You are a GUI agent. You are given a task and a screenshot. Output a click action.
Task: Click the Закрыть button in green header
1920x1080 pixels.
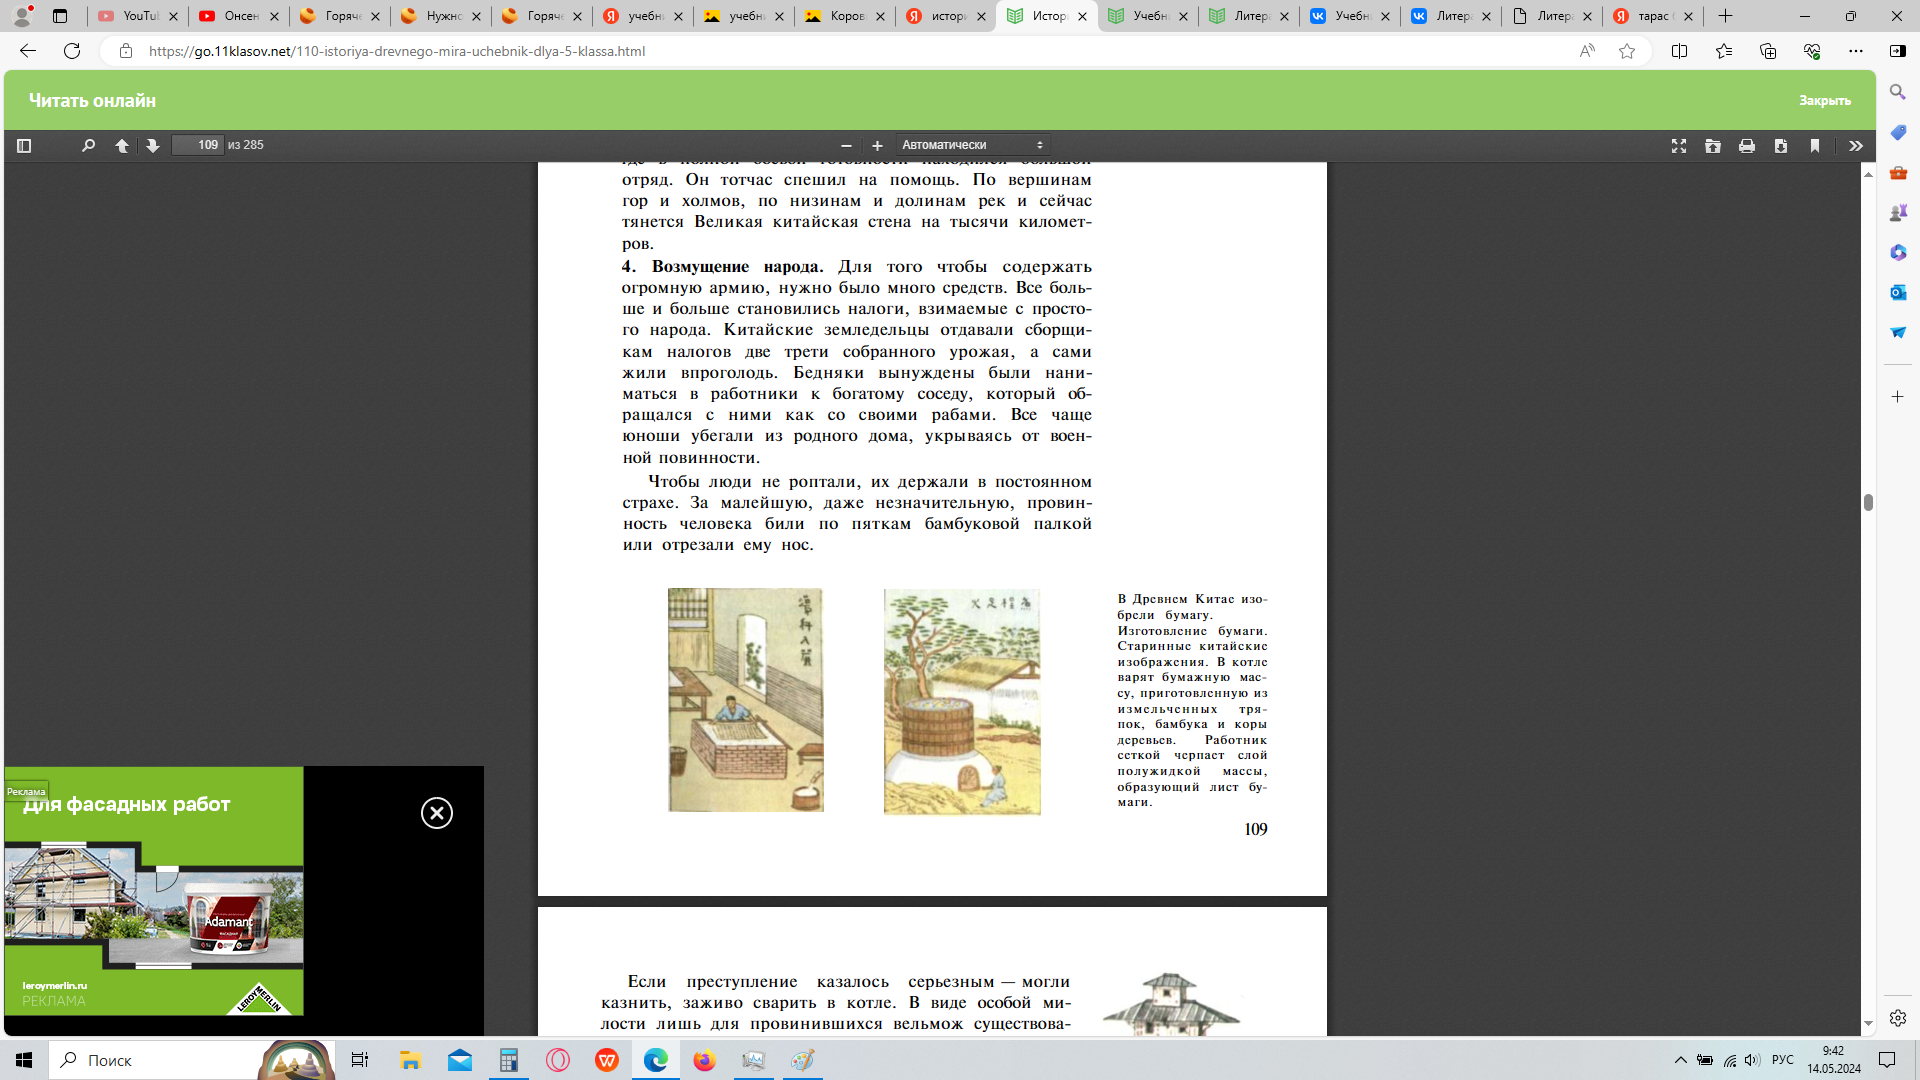[1825, 101]
